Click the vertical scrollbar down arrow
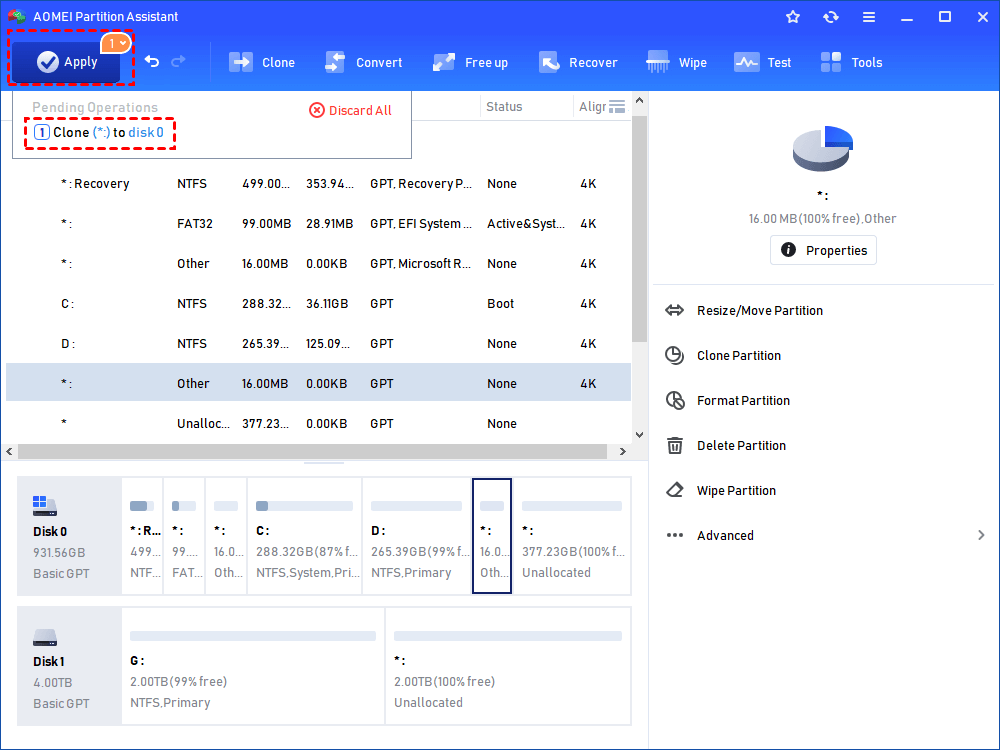This screenshot has width=1000, height=750. (640, 435)
